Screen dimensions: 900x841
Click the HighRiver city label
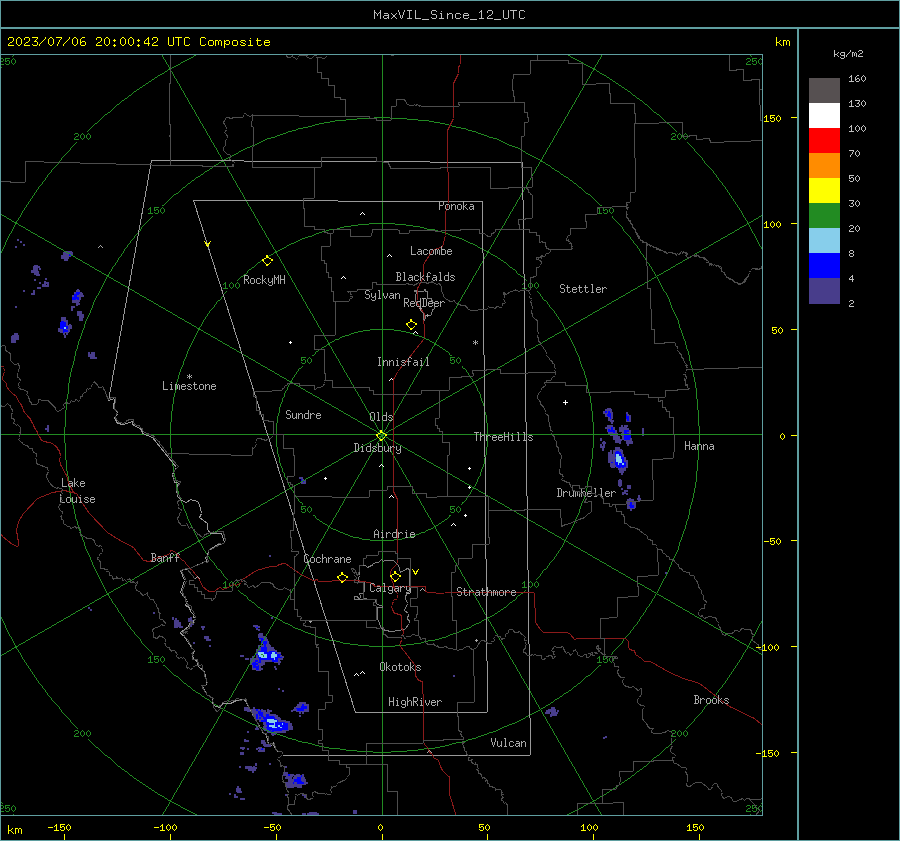(x=415, y=702)
